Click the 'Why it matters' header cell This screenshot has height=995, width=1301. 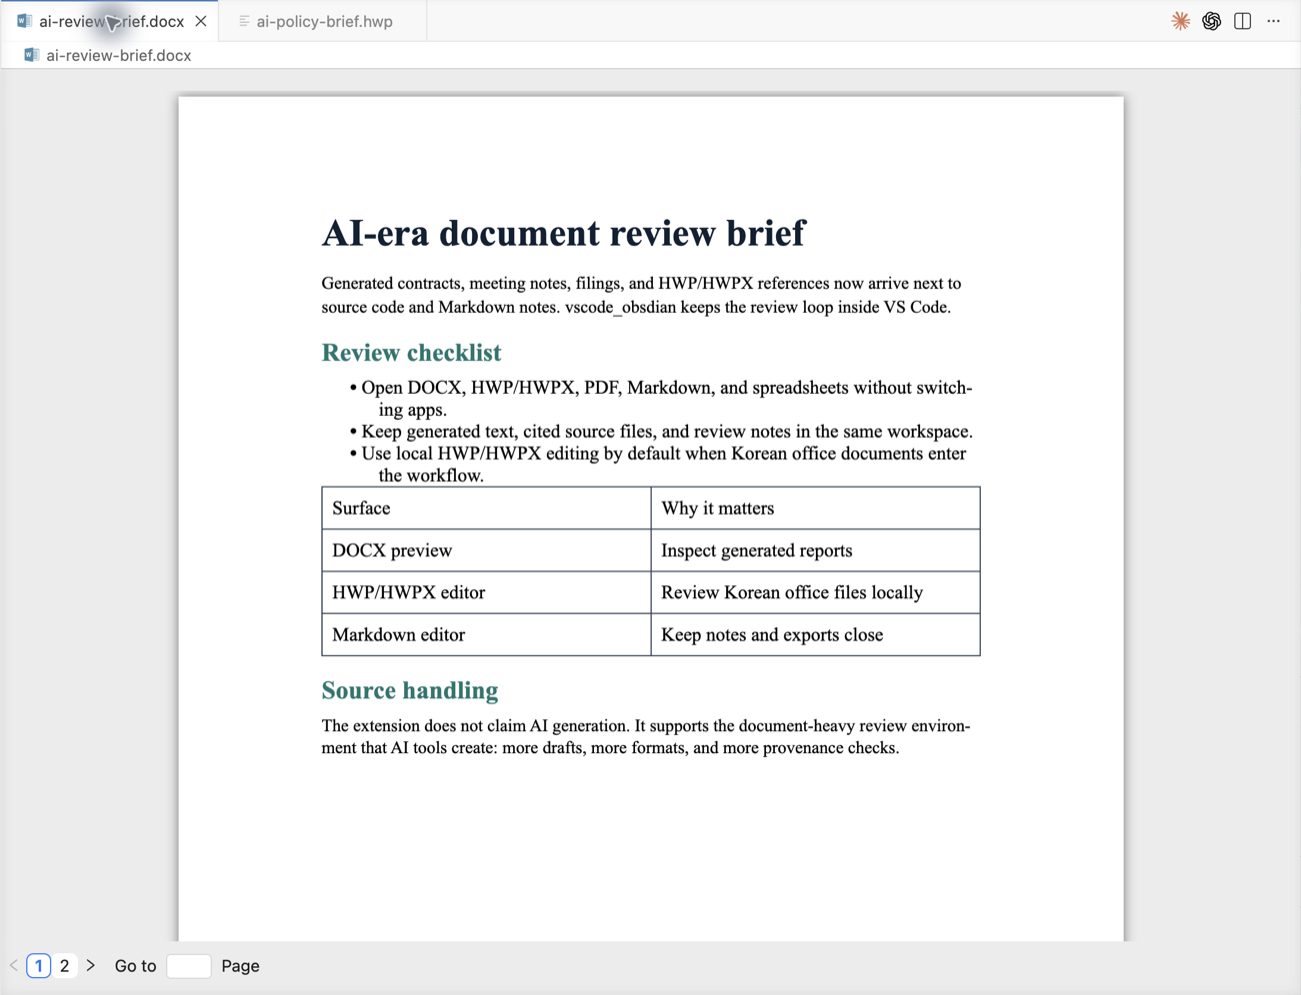[815, 508]
